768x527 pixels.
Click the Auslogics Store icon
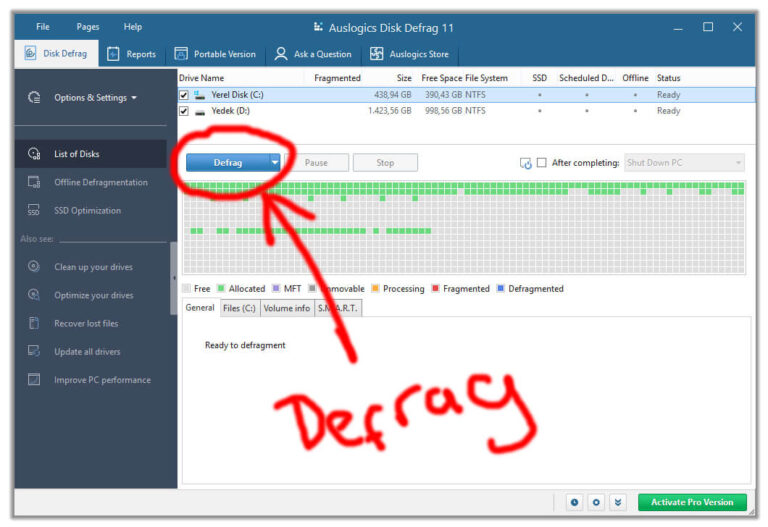[x=376, y=54]
